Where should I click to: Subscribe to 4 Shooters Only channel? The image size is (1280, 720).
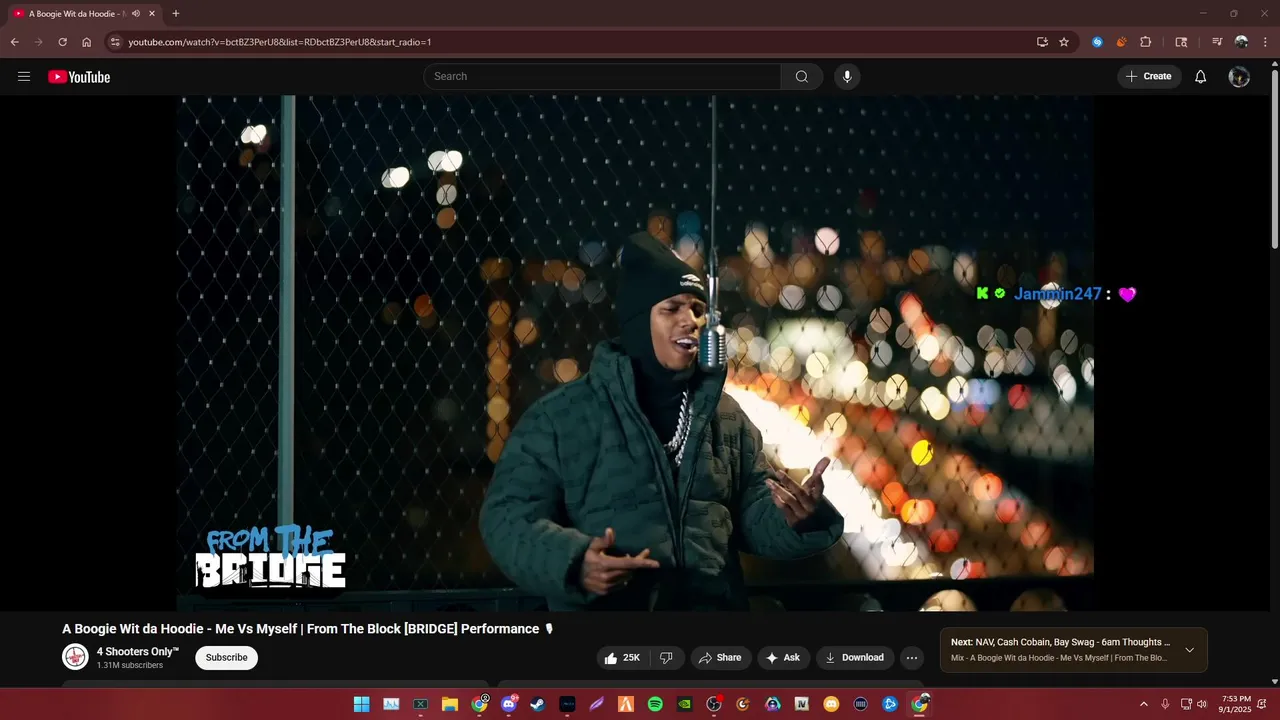point(227,658)
